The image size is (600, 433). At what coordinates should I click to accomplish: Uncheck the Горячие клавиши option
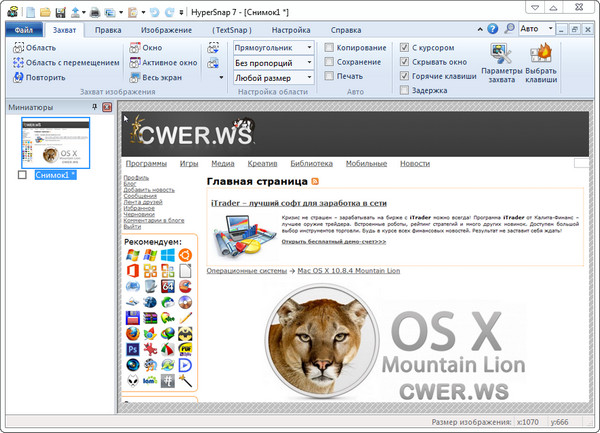[x=404, y=76]
